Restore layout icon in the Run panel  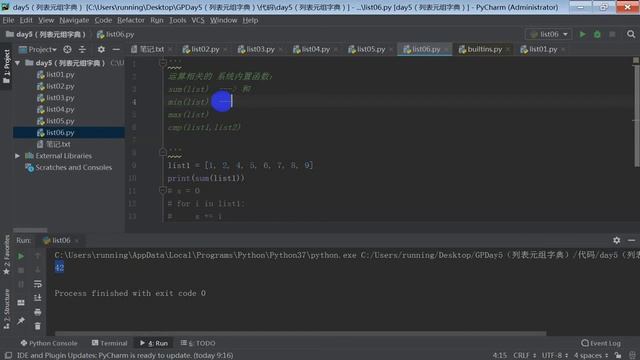[x=21, y=302]
